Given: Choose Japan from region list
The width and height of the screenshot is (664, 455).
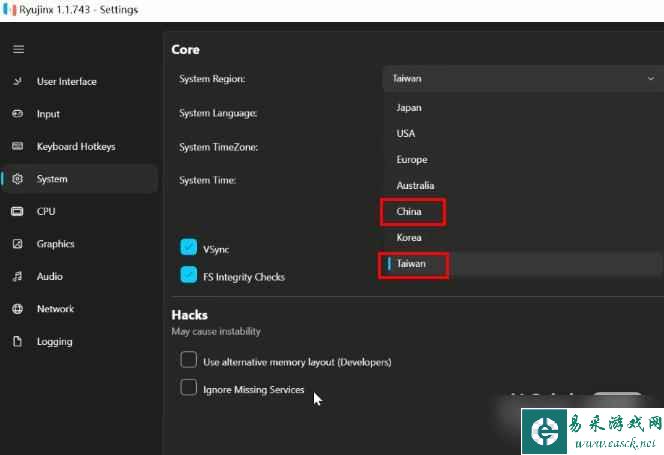Looking at the screenshot, I should [x=409, y=108].
